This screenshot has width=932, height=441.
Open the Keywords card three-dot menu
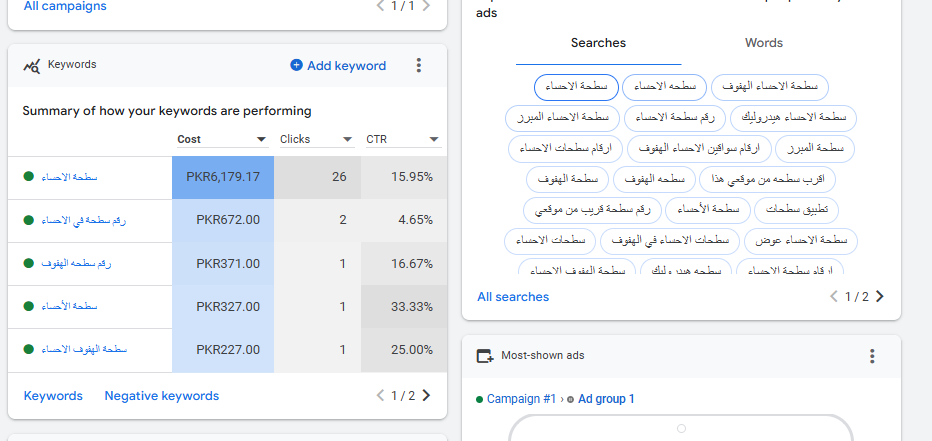pos(419,66)
